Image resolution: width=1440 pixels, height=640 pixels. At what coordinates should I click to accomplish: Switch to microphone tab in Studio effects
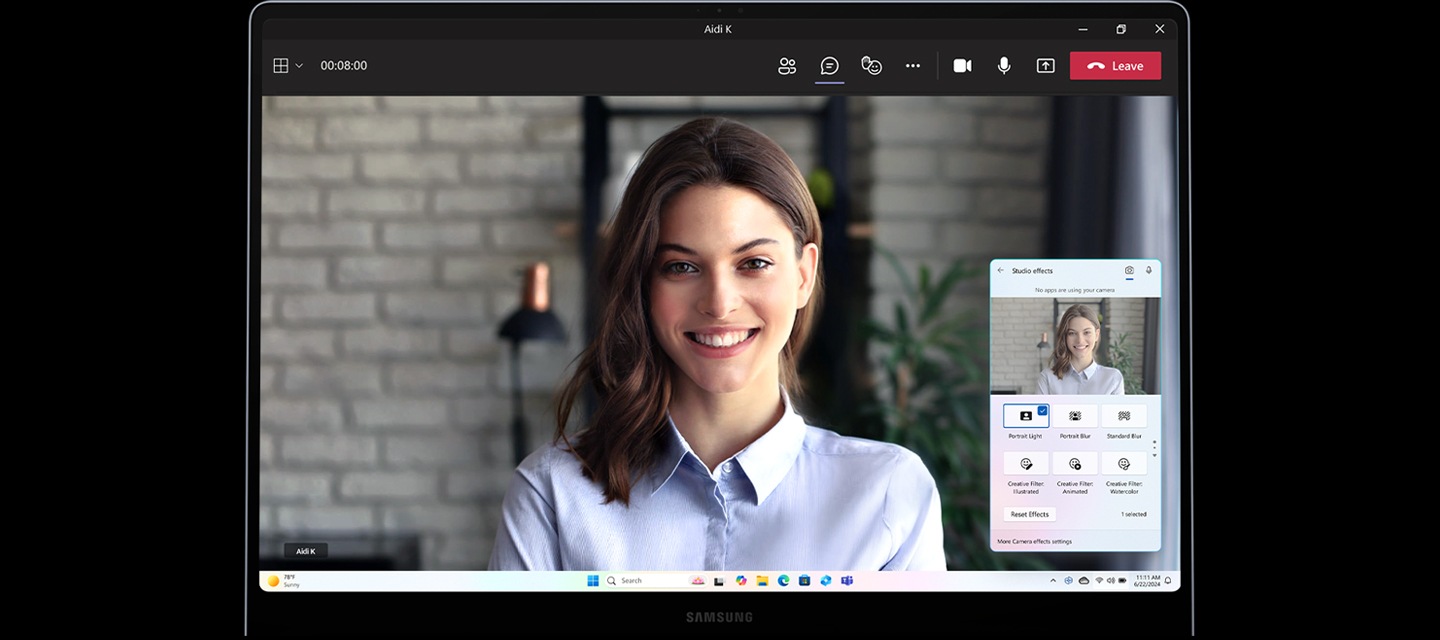coord(1149,271)
